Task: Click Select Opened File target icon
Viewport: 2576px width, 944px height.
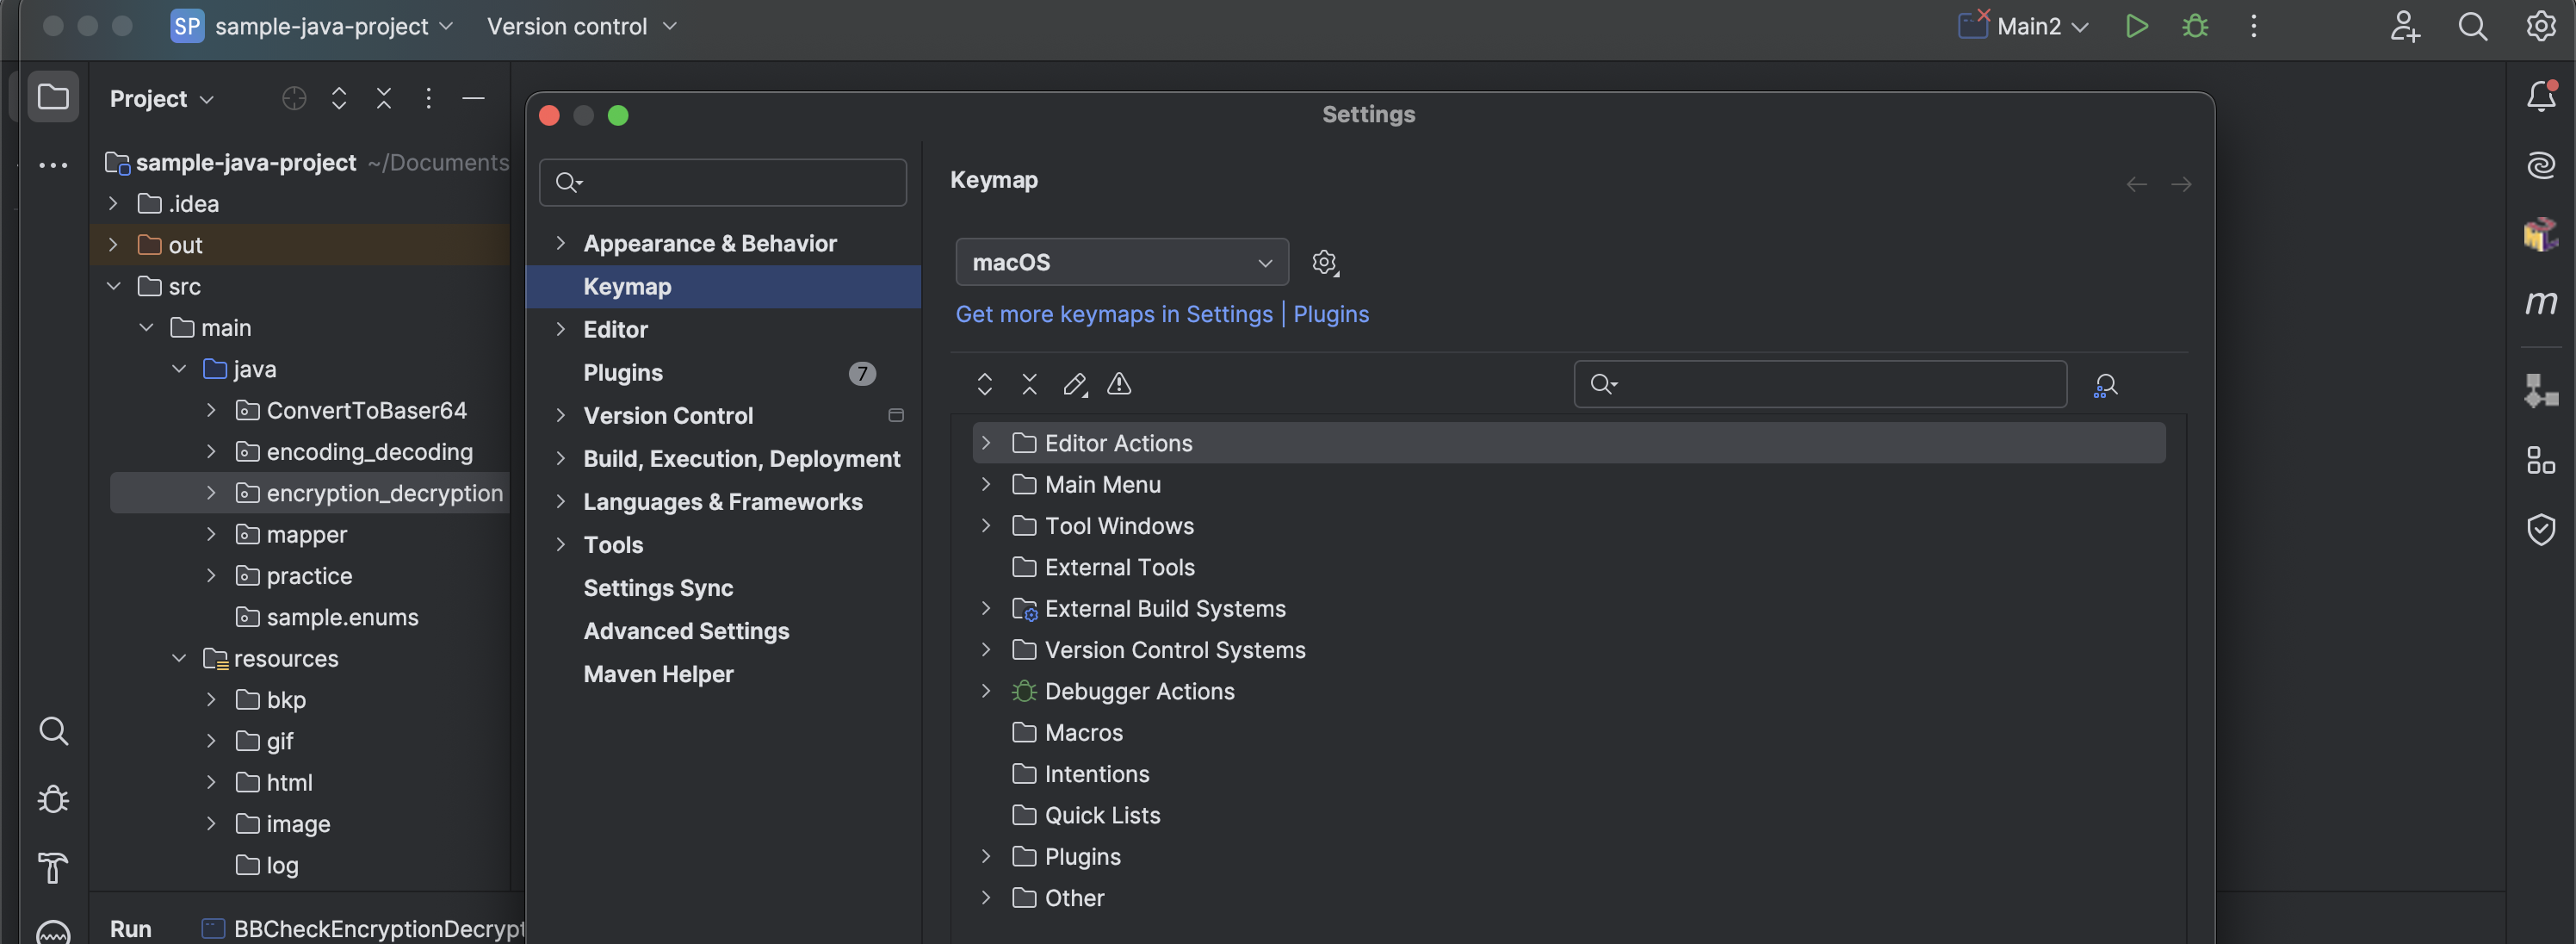Action: pyautogui.click(x=294, y=99)
